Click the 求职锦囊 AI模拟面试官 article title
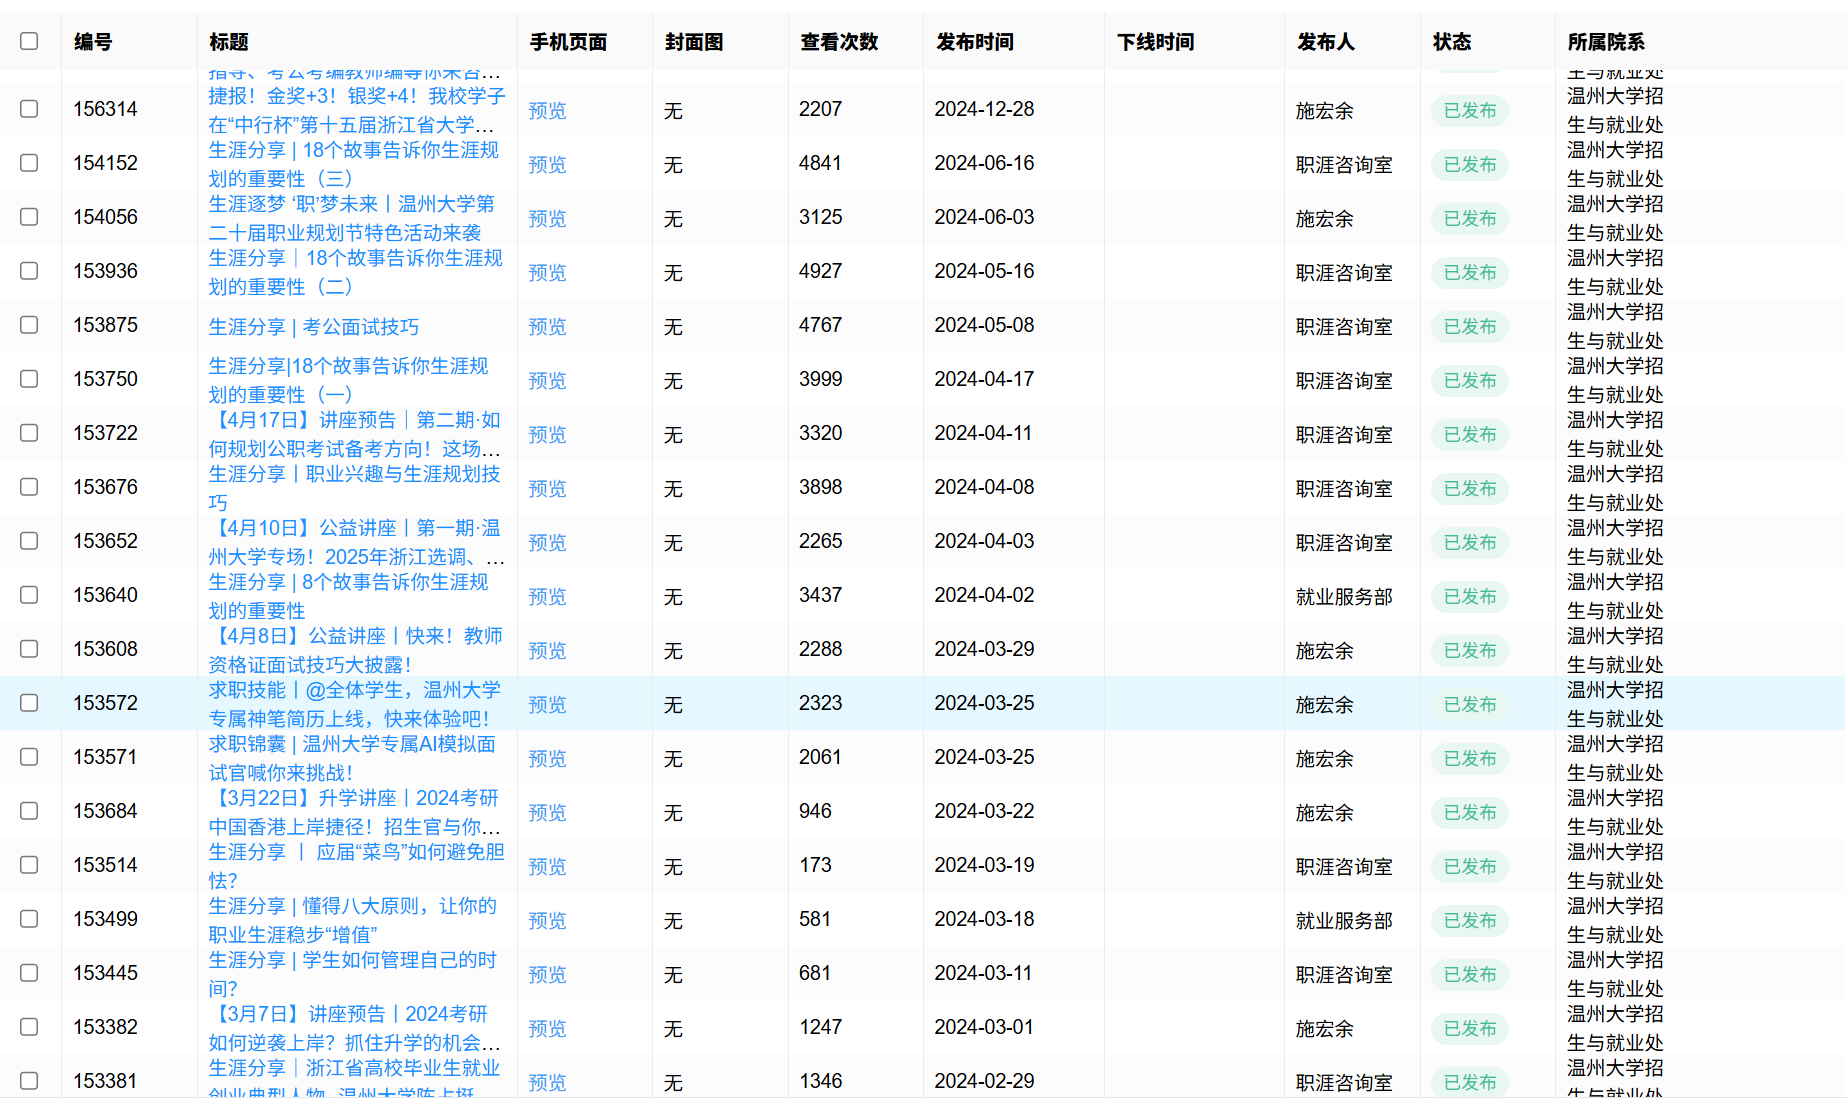The width and height of the screenshot is (1848, 1113). click(351, 758)
